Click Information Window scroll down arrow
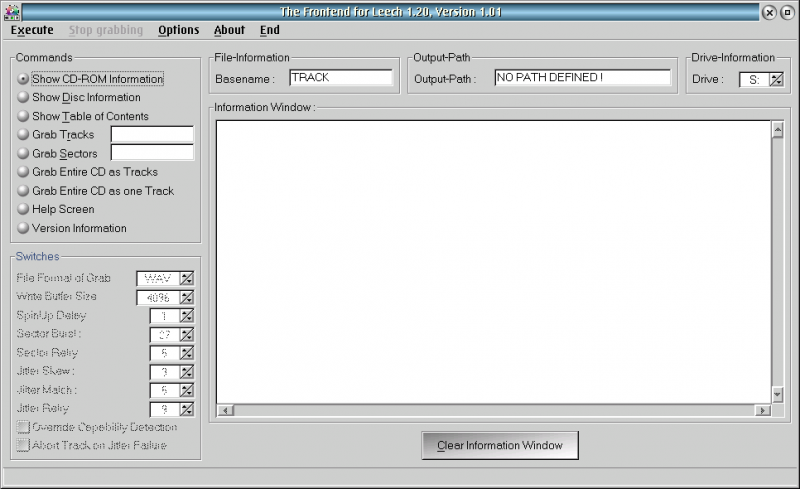The image size is (800, 489). 777,394
